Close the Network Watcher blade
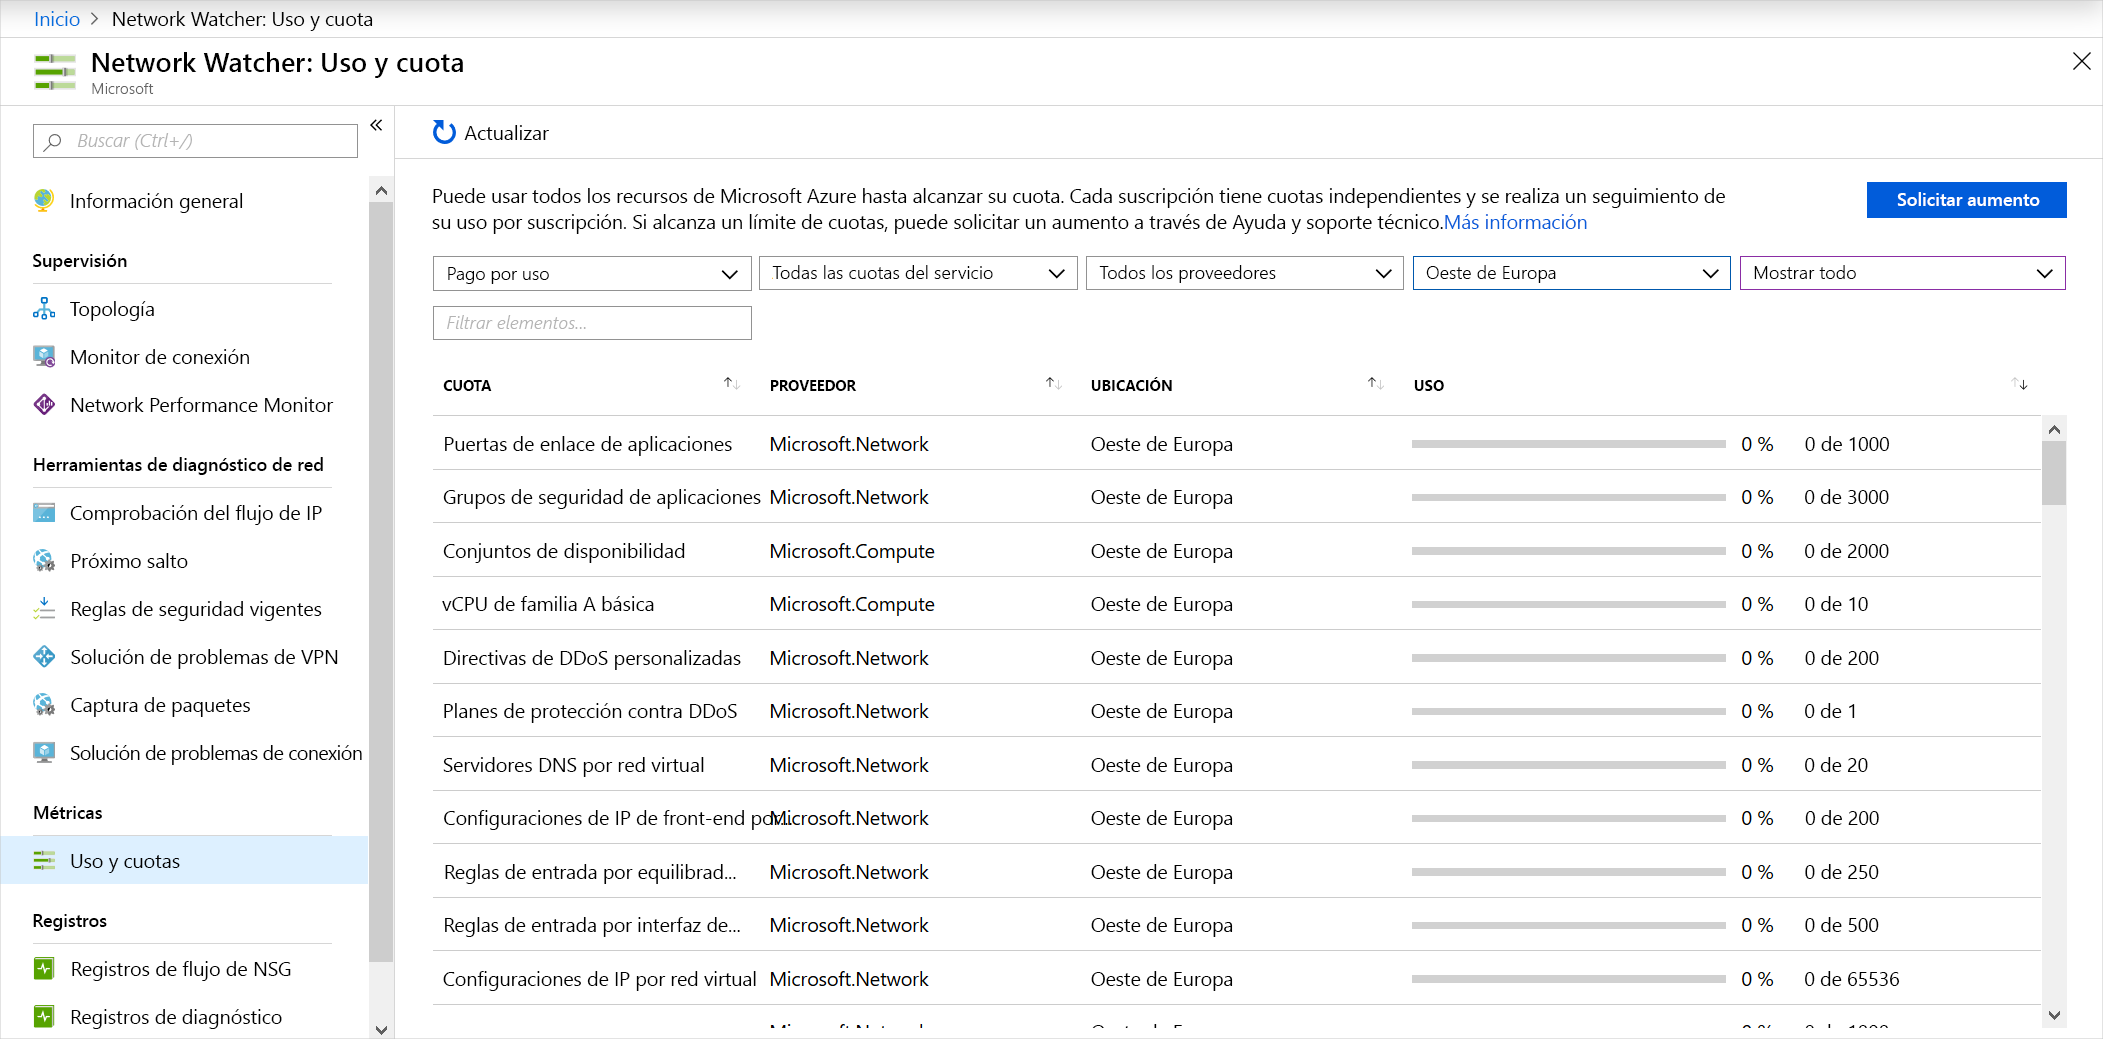Image resolution: width=2103 pixels, height=1039 pixels. pyautogui.click(x=2081, y=61)
